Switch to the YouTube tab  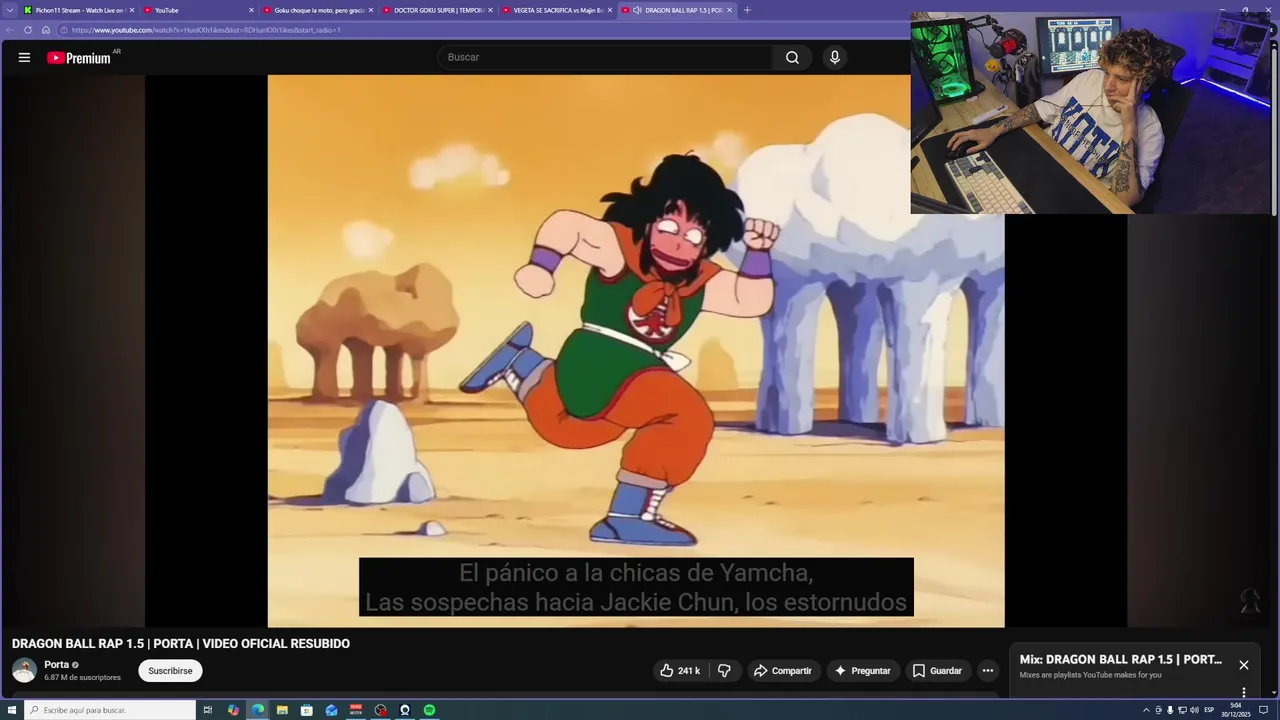pos(198,10)
